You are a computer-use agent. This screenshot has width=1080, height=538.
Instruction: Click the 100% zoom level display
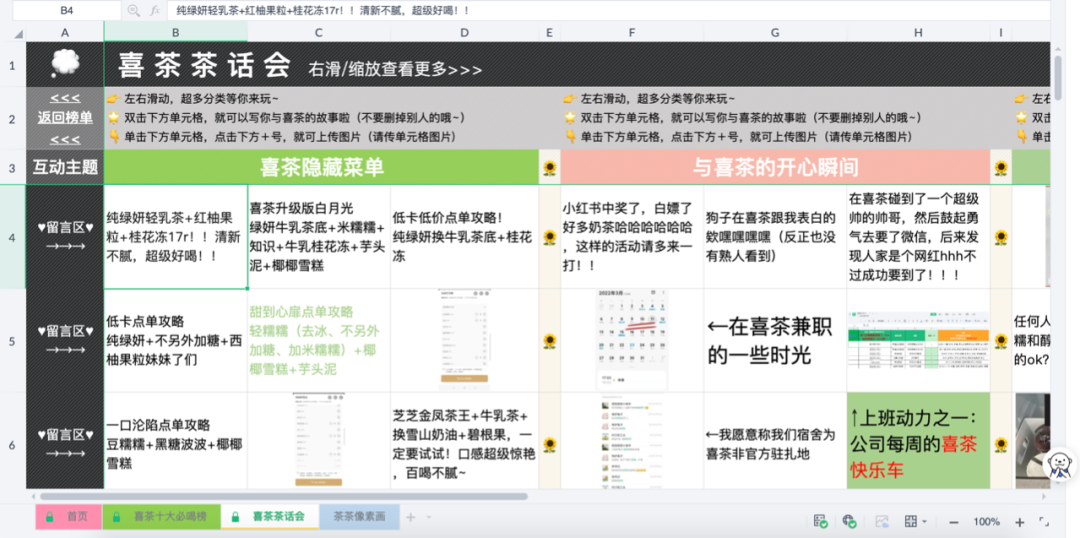pyautogui.click(x=986, y=522)
